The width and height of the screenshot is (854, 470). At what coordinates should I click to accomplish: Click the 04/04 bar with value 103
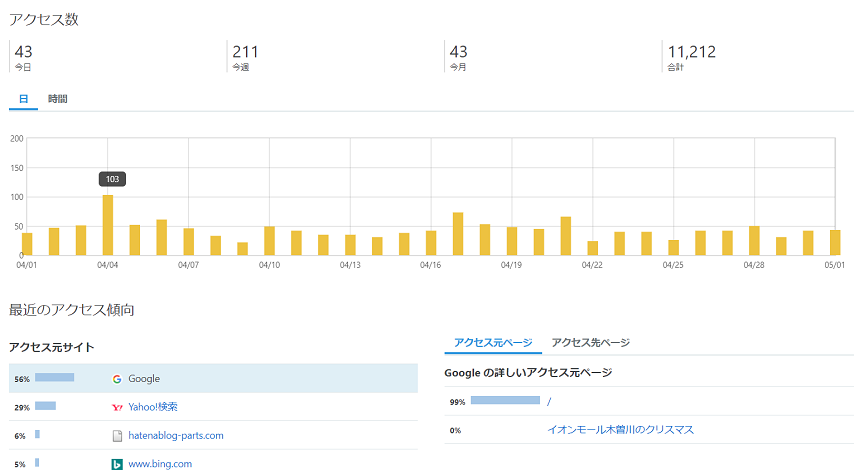[108, 225]
